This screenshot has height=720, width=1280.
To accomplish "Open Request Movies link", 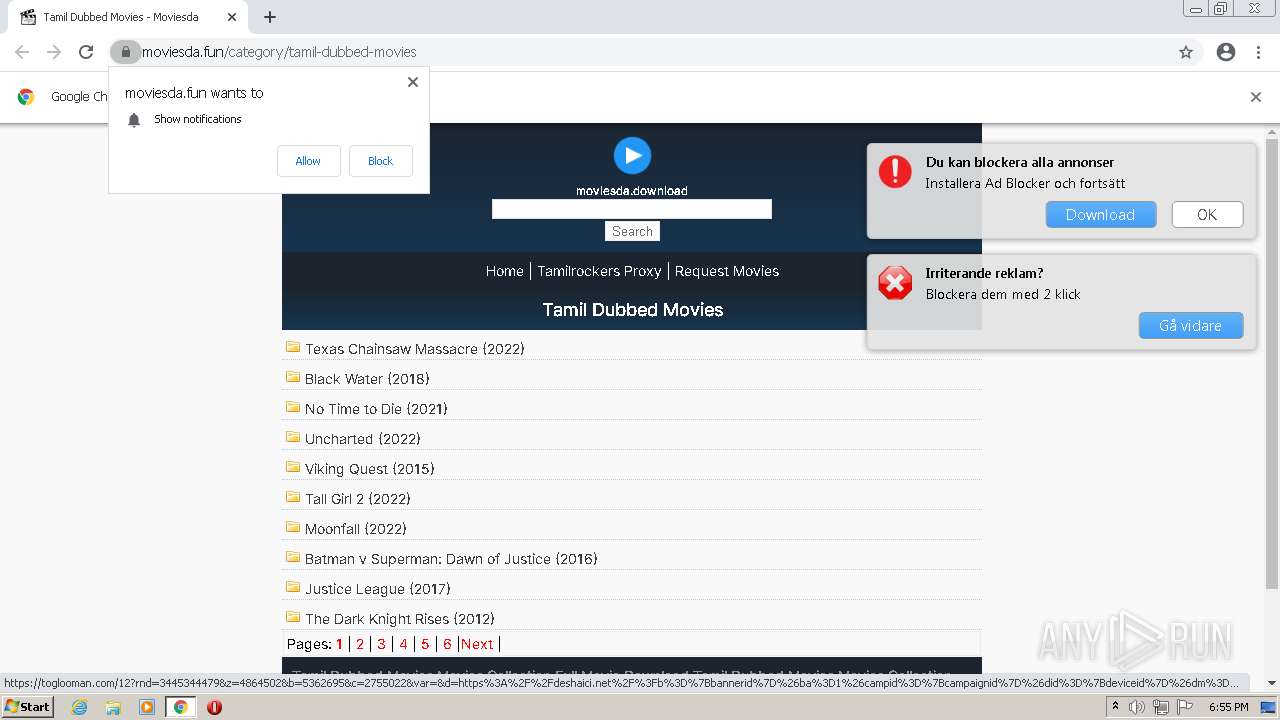I will [x=727, y=271].
